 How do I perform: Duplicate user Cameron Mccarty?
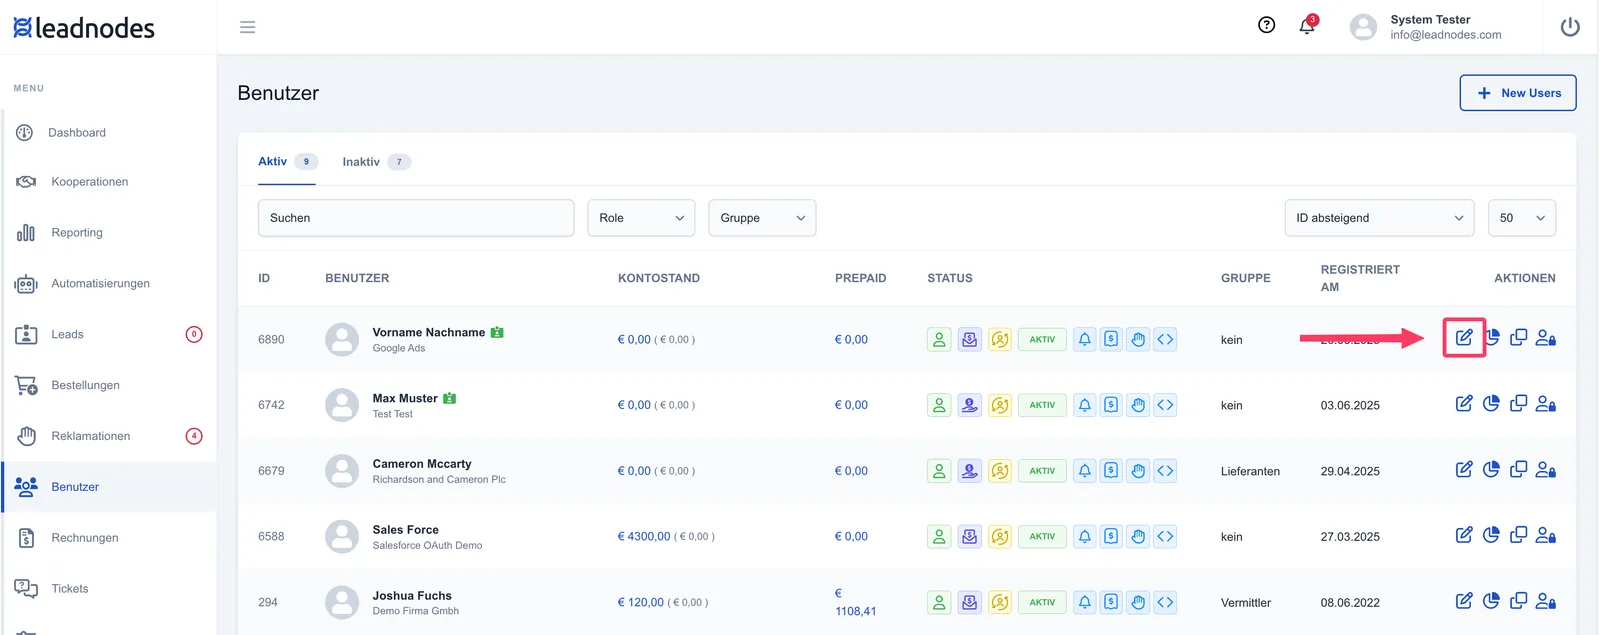[1518, 469]
